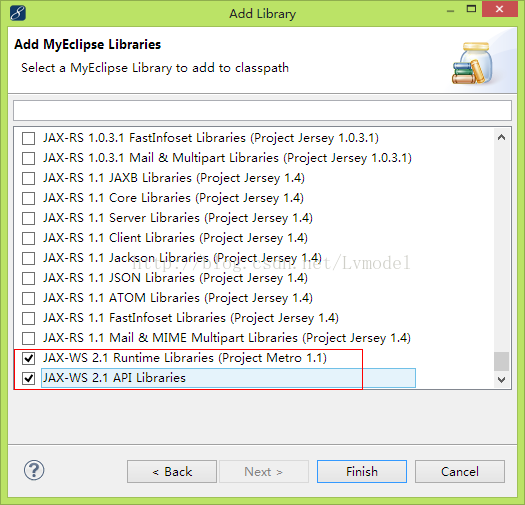The image size is (525, 505).
Task: Click the scrollbar up arrow
Action: click(501, 137)
